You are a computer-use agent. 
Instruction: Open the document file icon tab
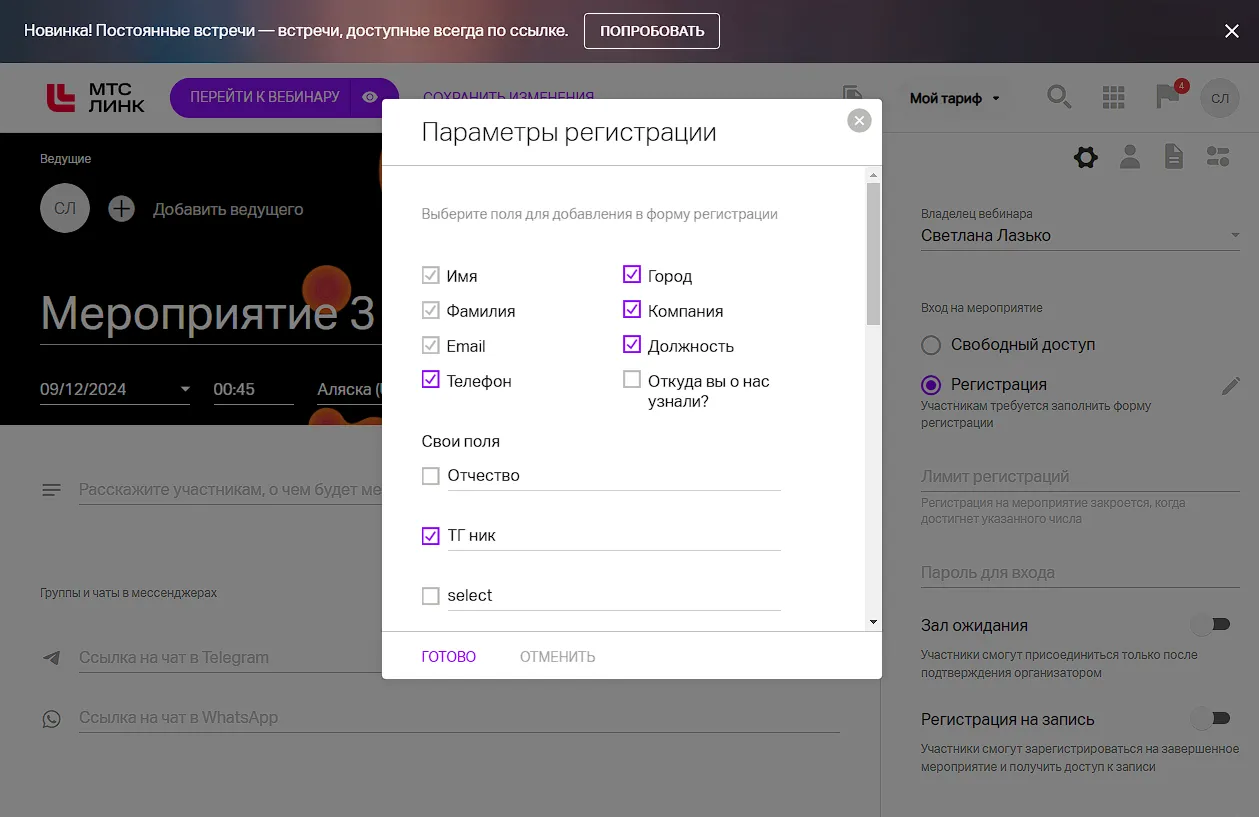coord(1174,157)
